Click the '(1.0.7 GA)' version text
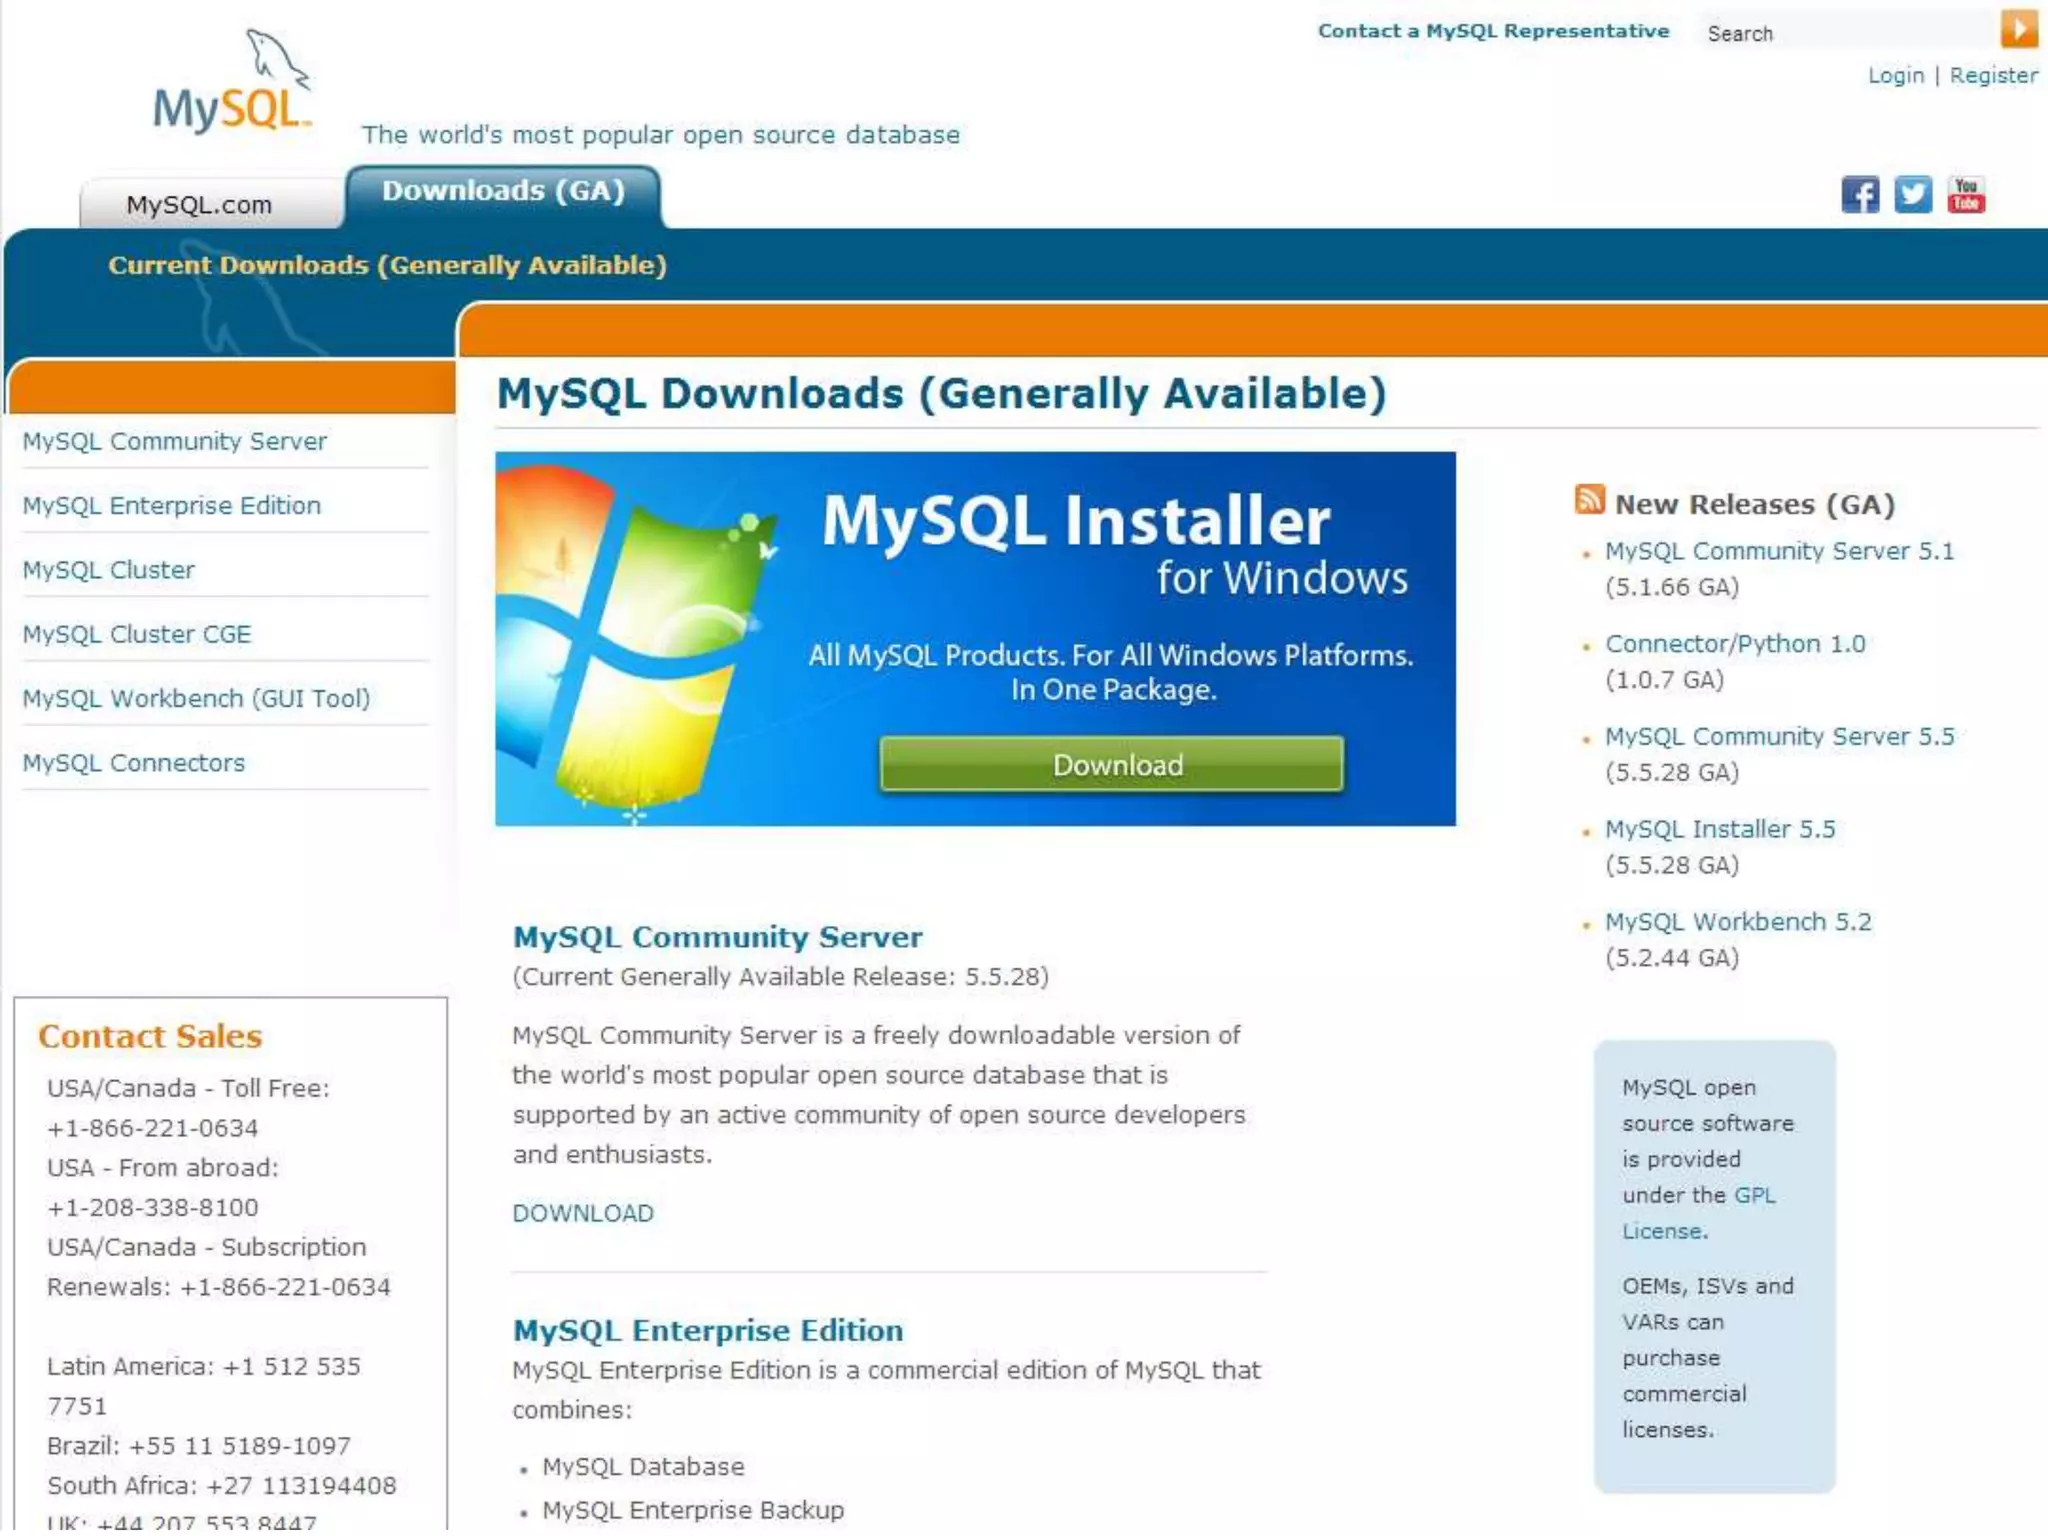The height and width of the screenshot is (1536, 2048). 1664,680
